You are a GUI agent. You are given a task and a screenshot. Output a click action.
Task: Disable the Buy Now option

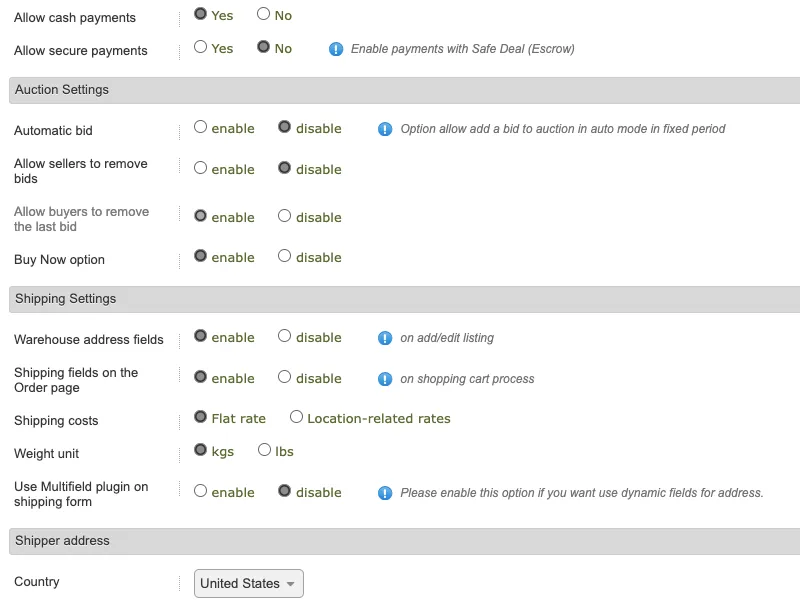tap(284, 255)
